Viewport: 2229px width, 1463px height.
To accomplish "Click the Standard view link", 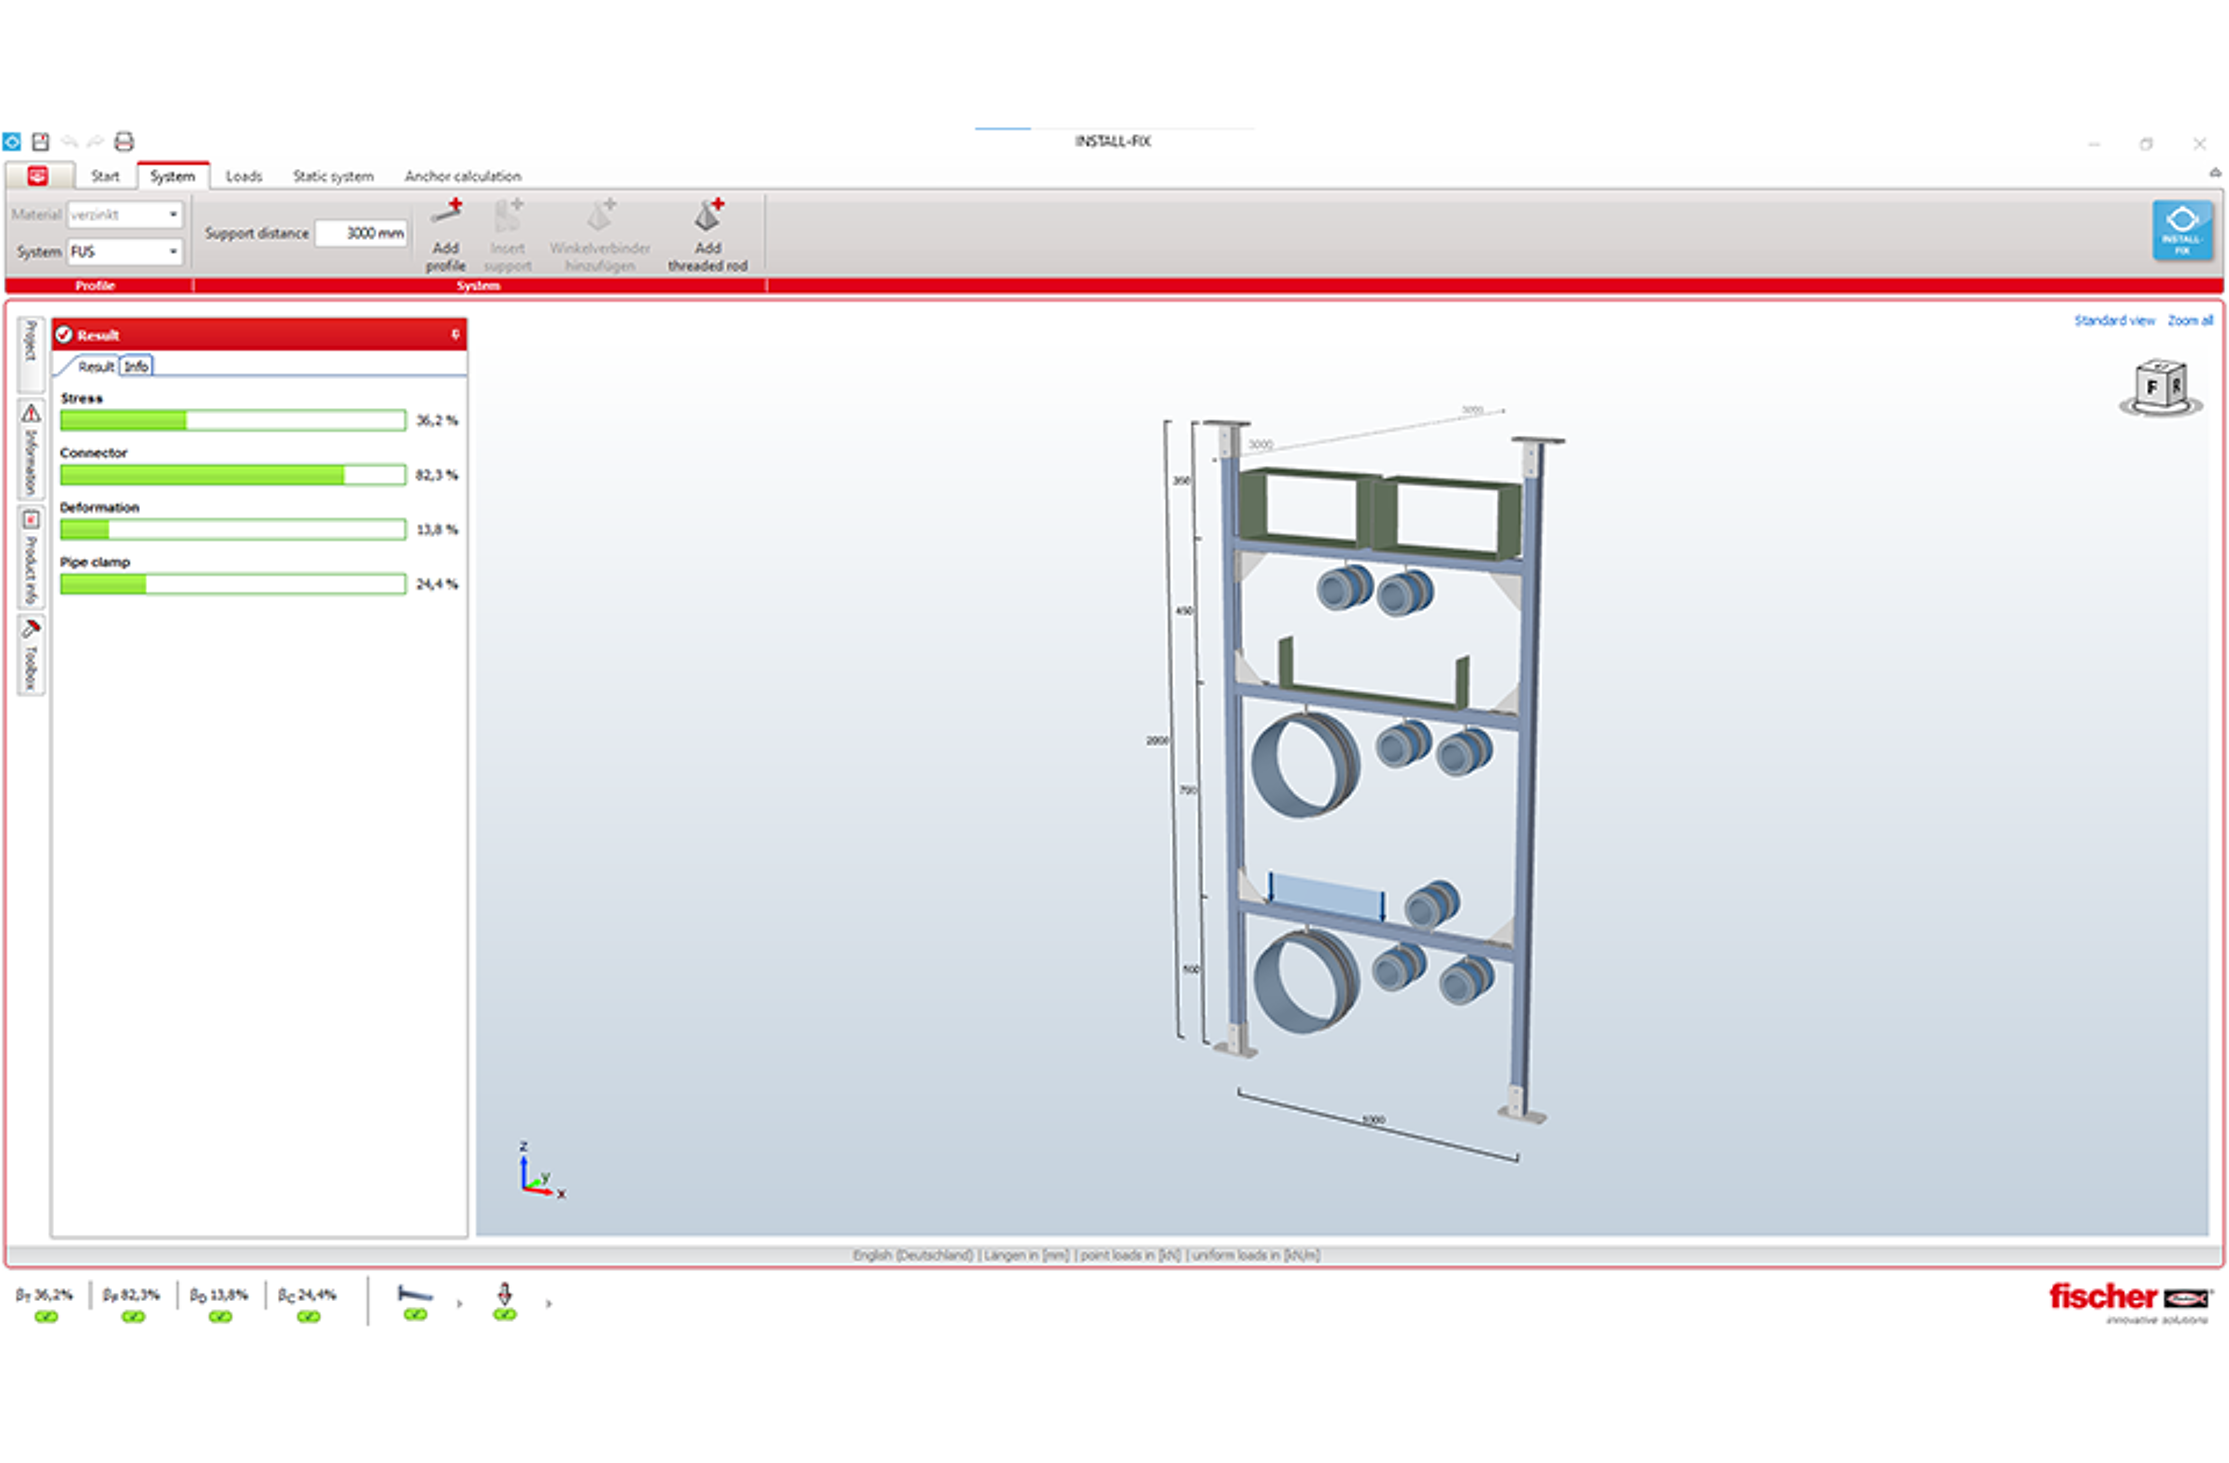I will [x=2114, y=321].
